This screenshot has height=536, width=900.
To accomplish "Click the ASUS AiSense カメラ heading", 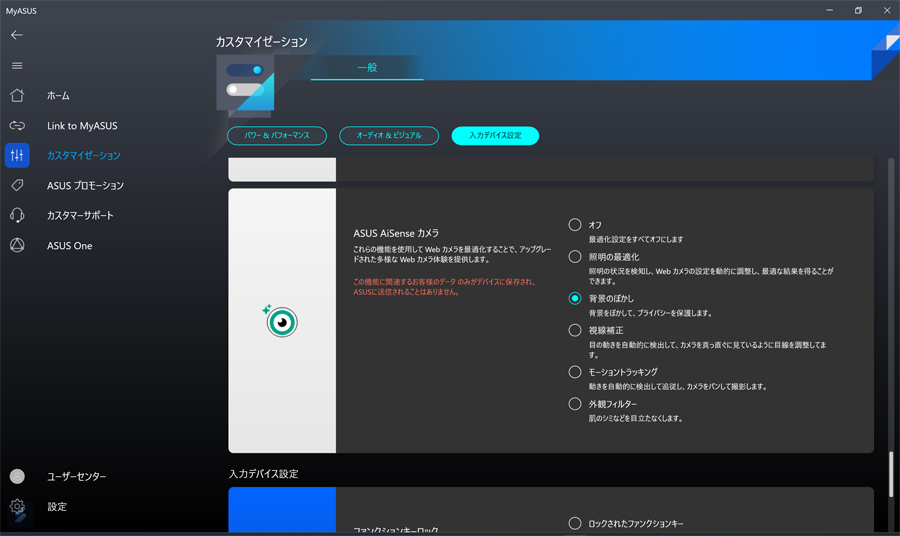I will [x=396, y=233].
